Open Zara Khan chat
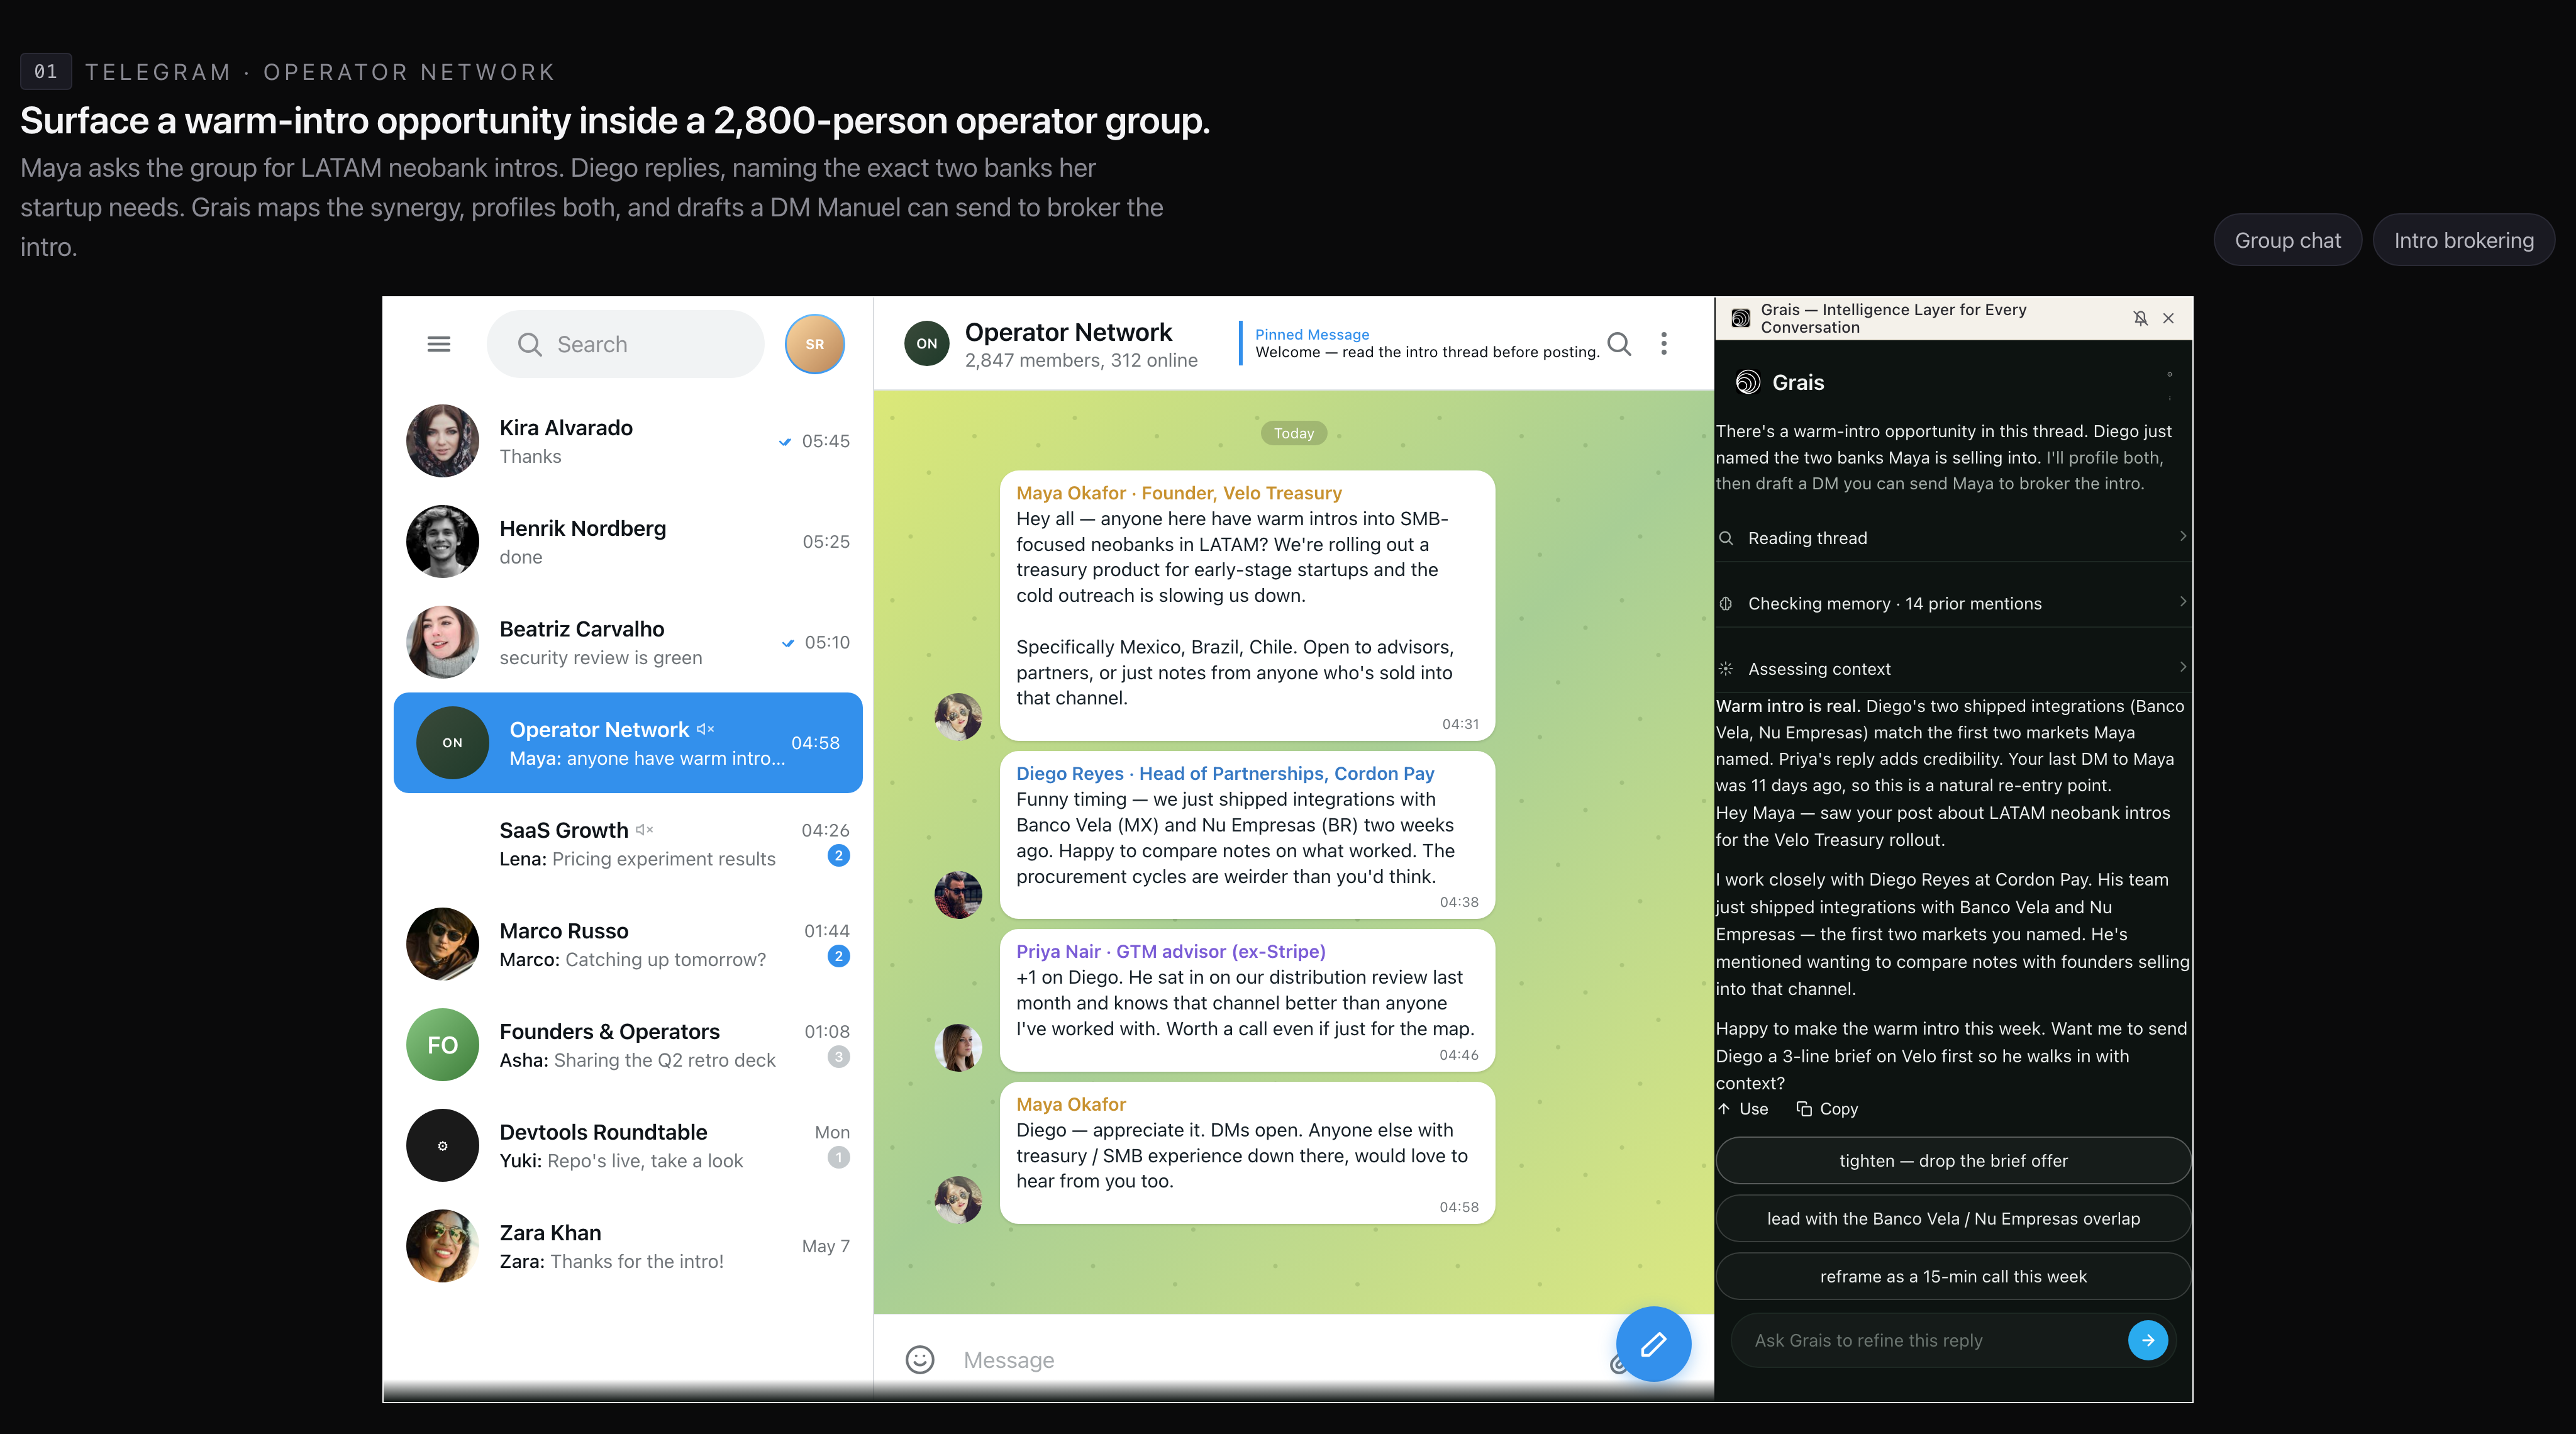 (x=628, y=1246)
